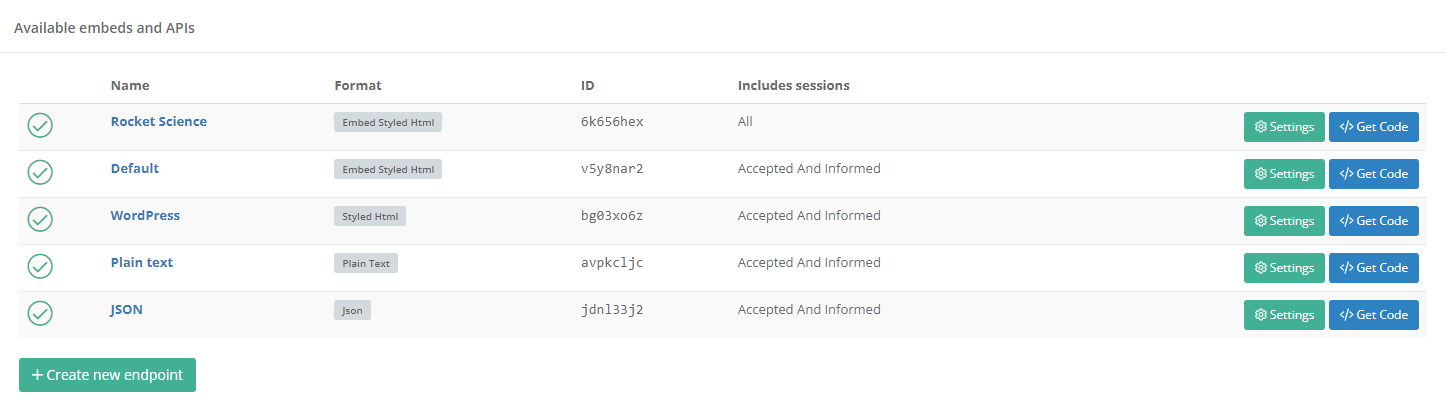
Task: Open Settings for the Default endpoint
Action: [x=1284, y=174]
